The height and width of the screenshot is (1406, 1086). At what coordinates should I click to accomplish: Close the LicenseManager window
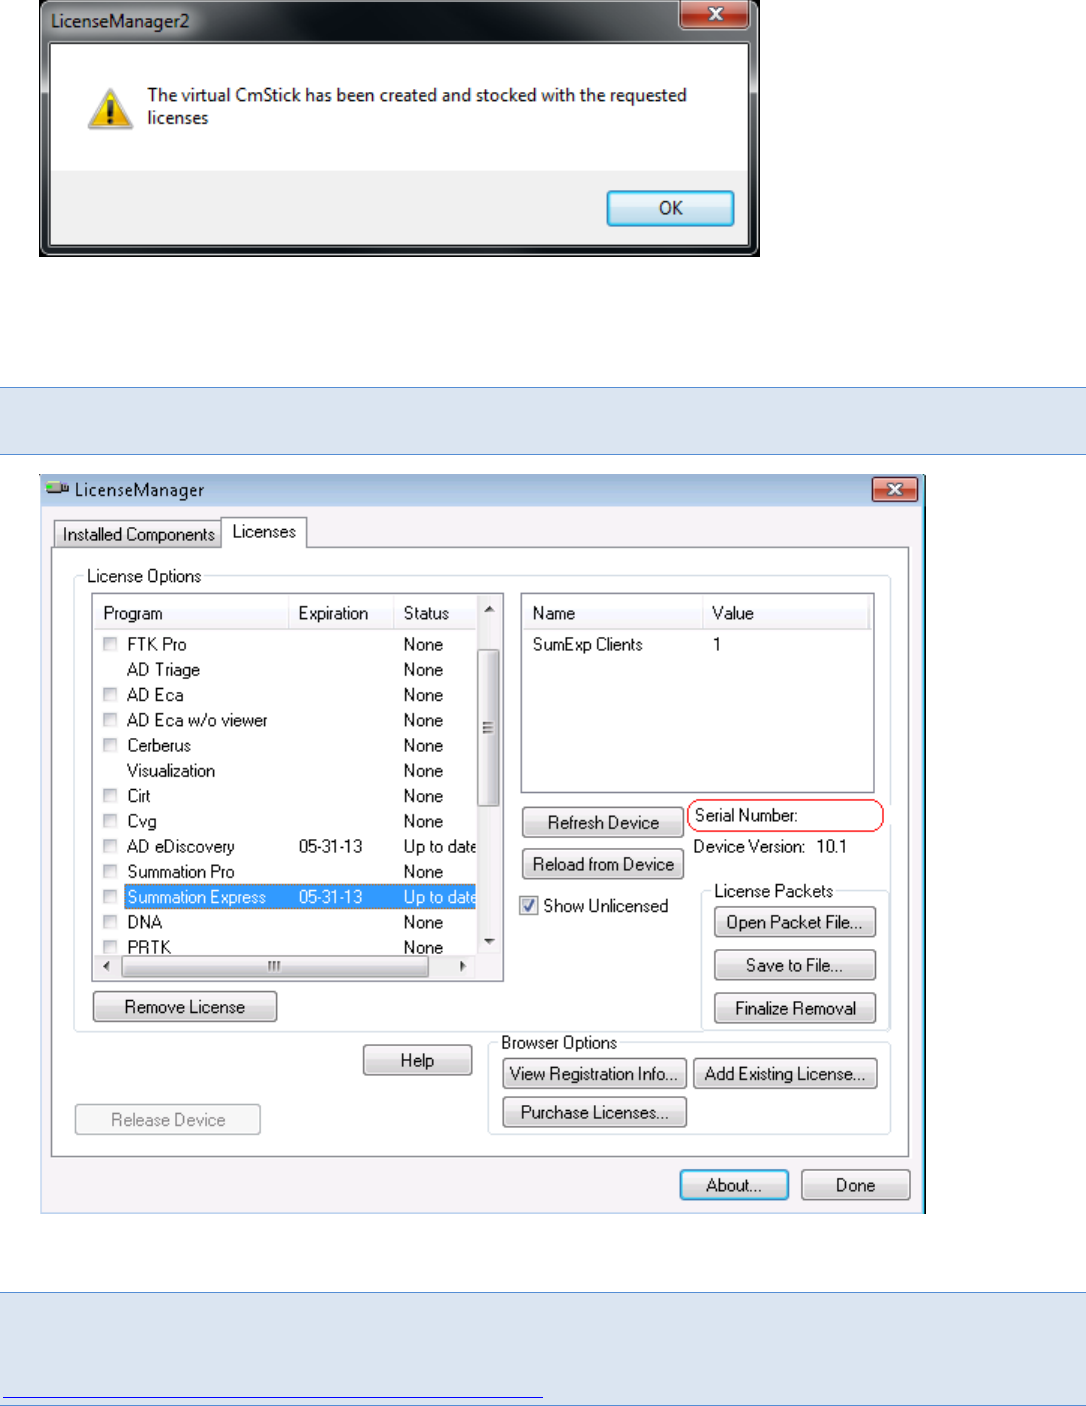[894, 489]
